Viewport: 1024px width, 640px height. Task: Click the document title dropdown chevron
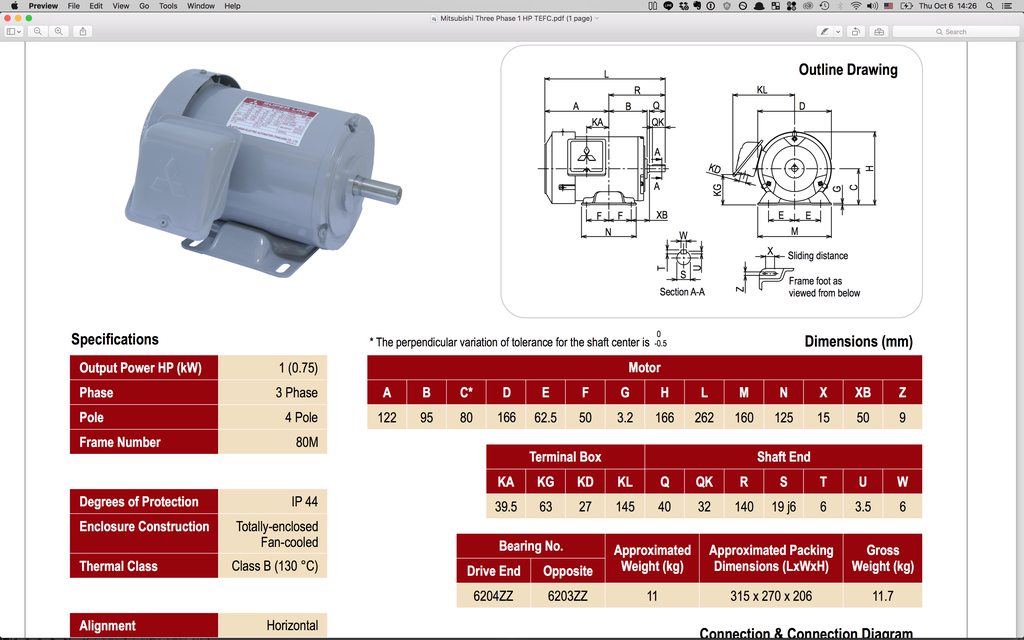click(597, 18)
